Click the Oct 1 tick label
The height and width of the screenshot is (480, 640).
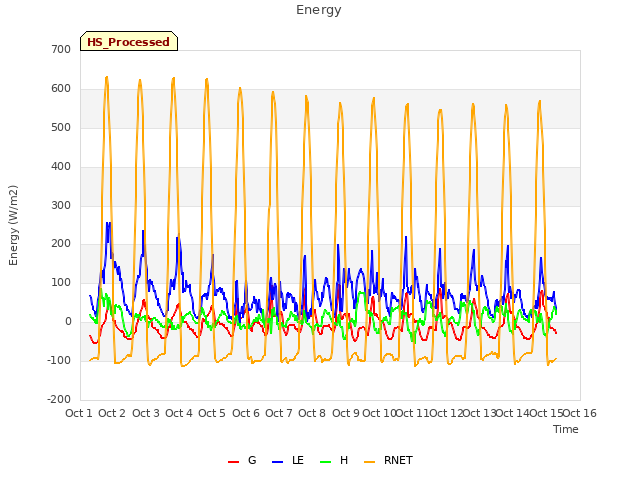(79, 413)
